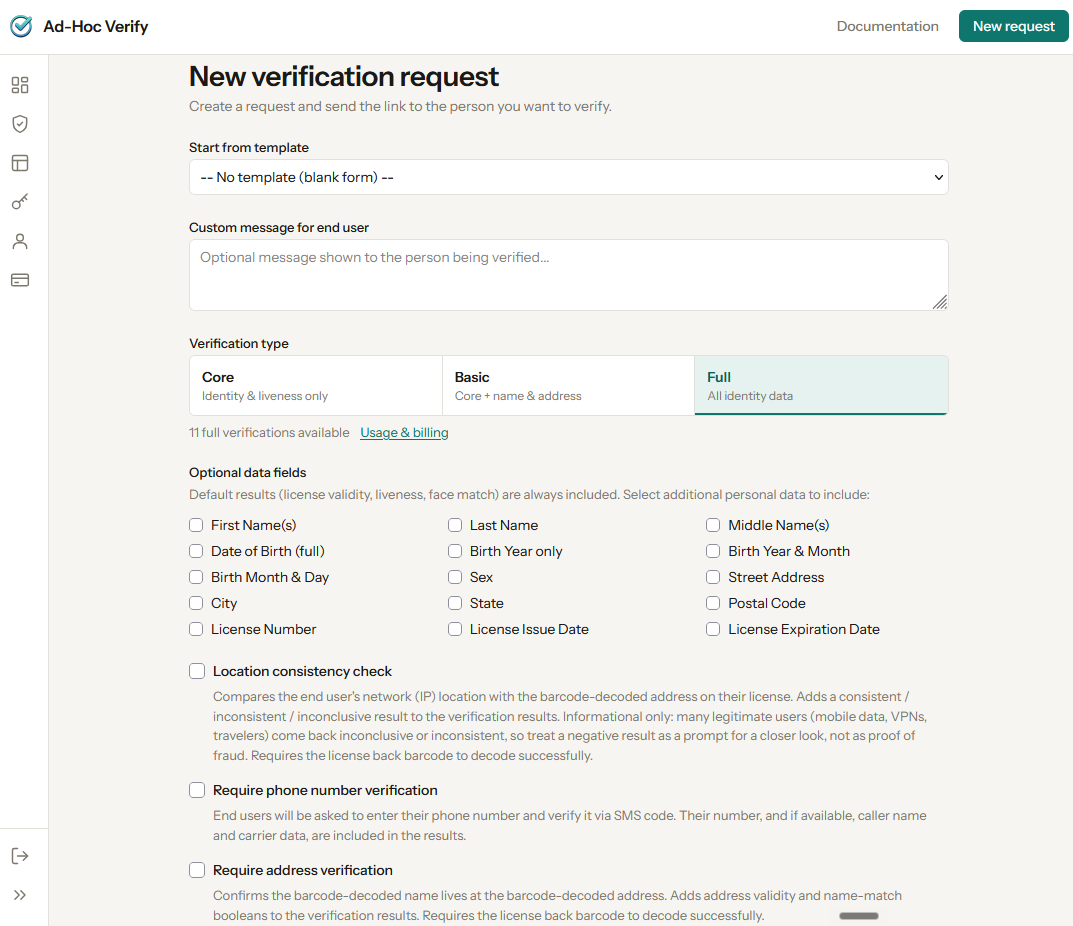Open the templates layout icon in sidebar

pyautogui.click(x=20, y=163)
